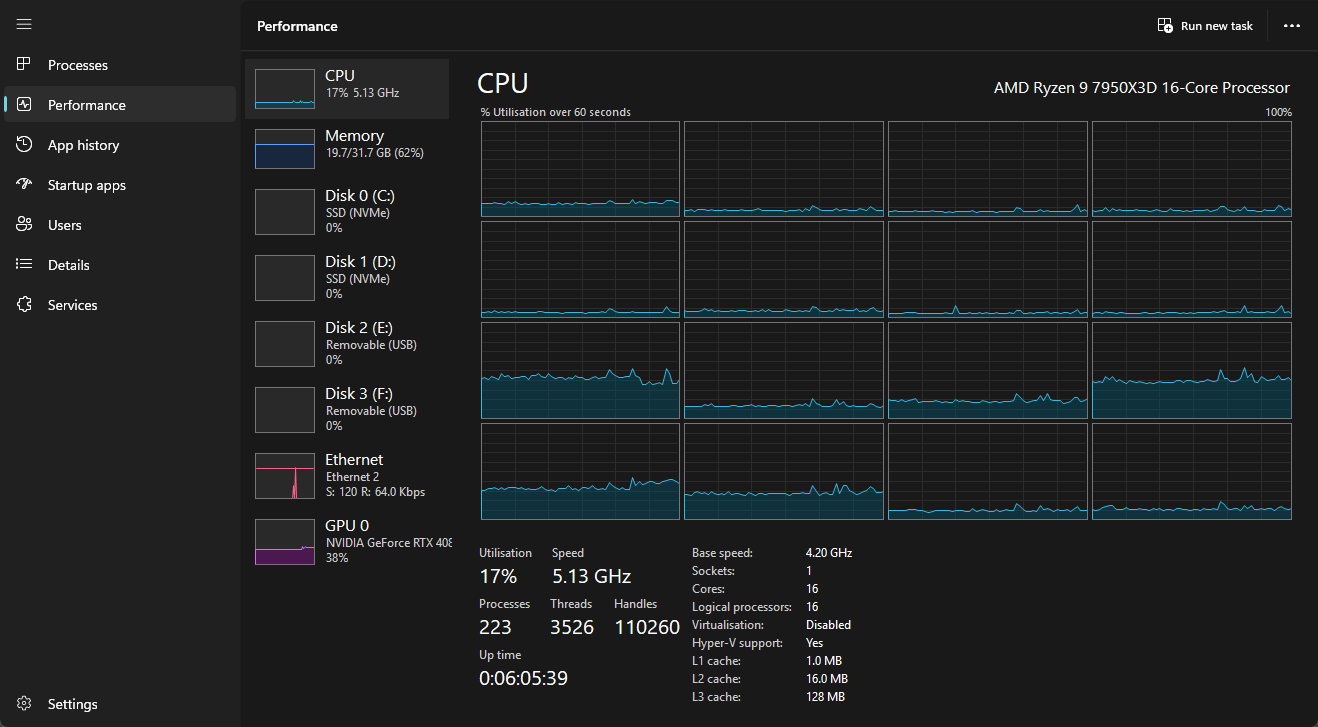Open Services using the puzzle icon
Image resolution: width=1318 pixels, height=727 pixels.
pos(25,305)
